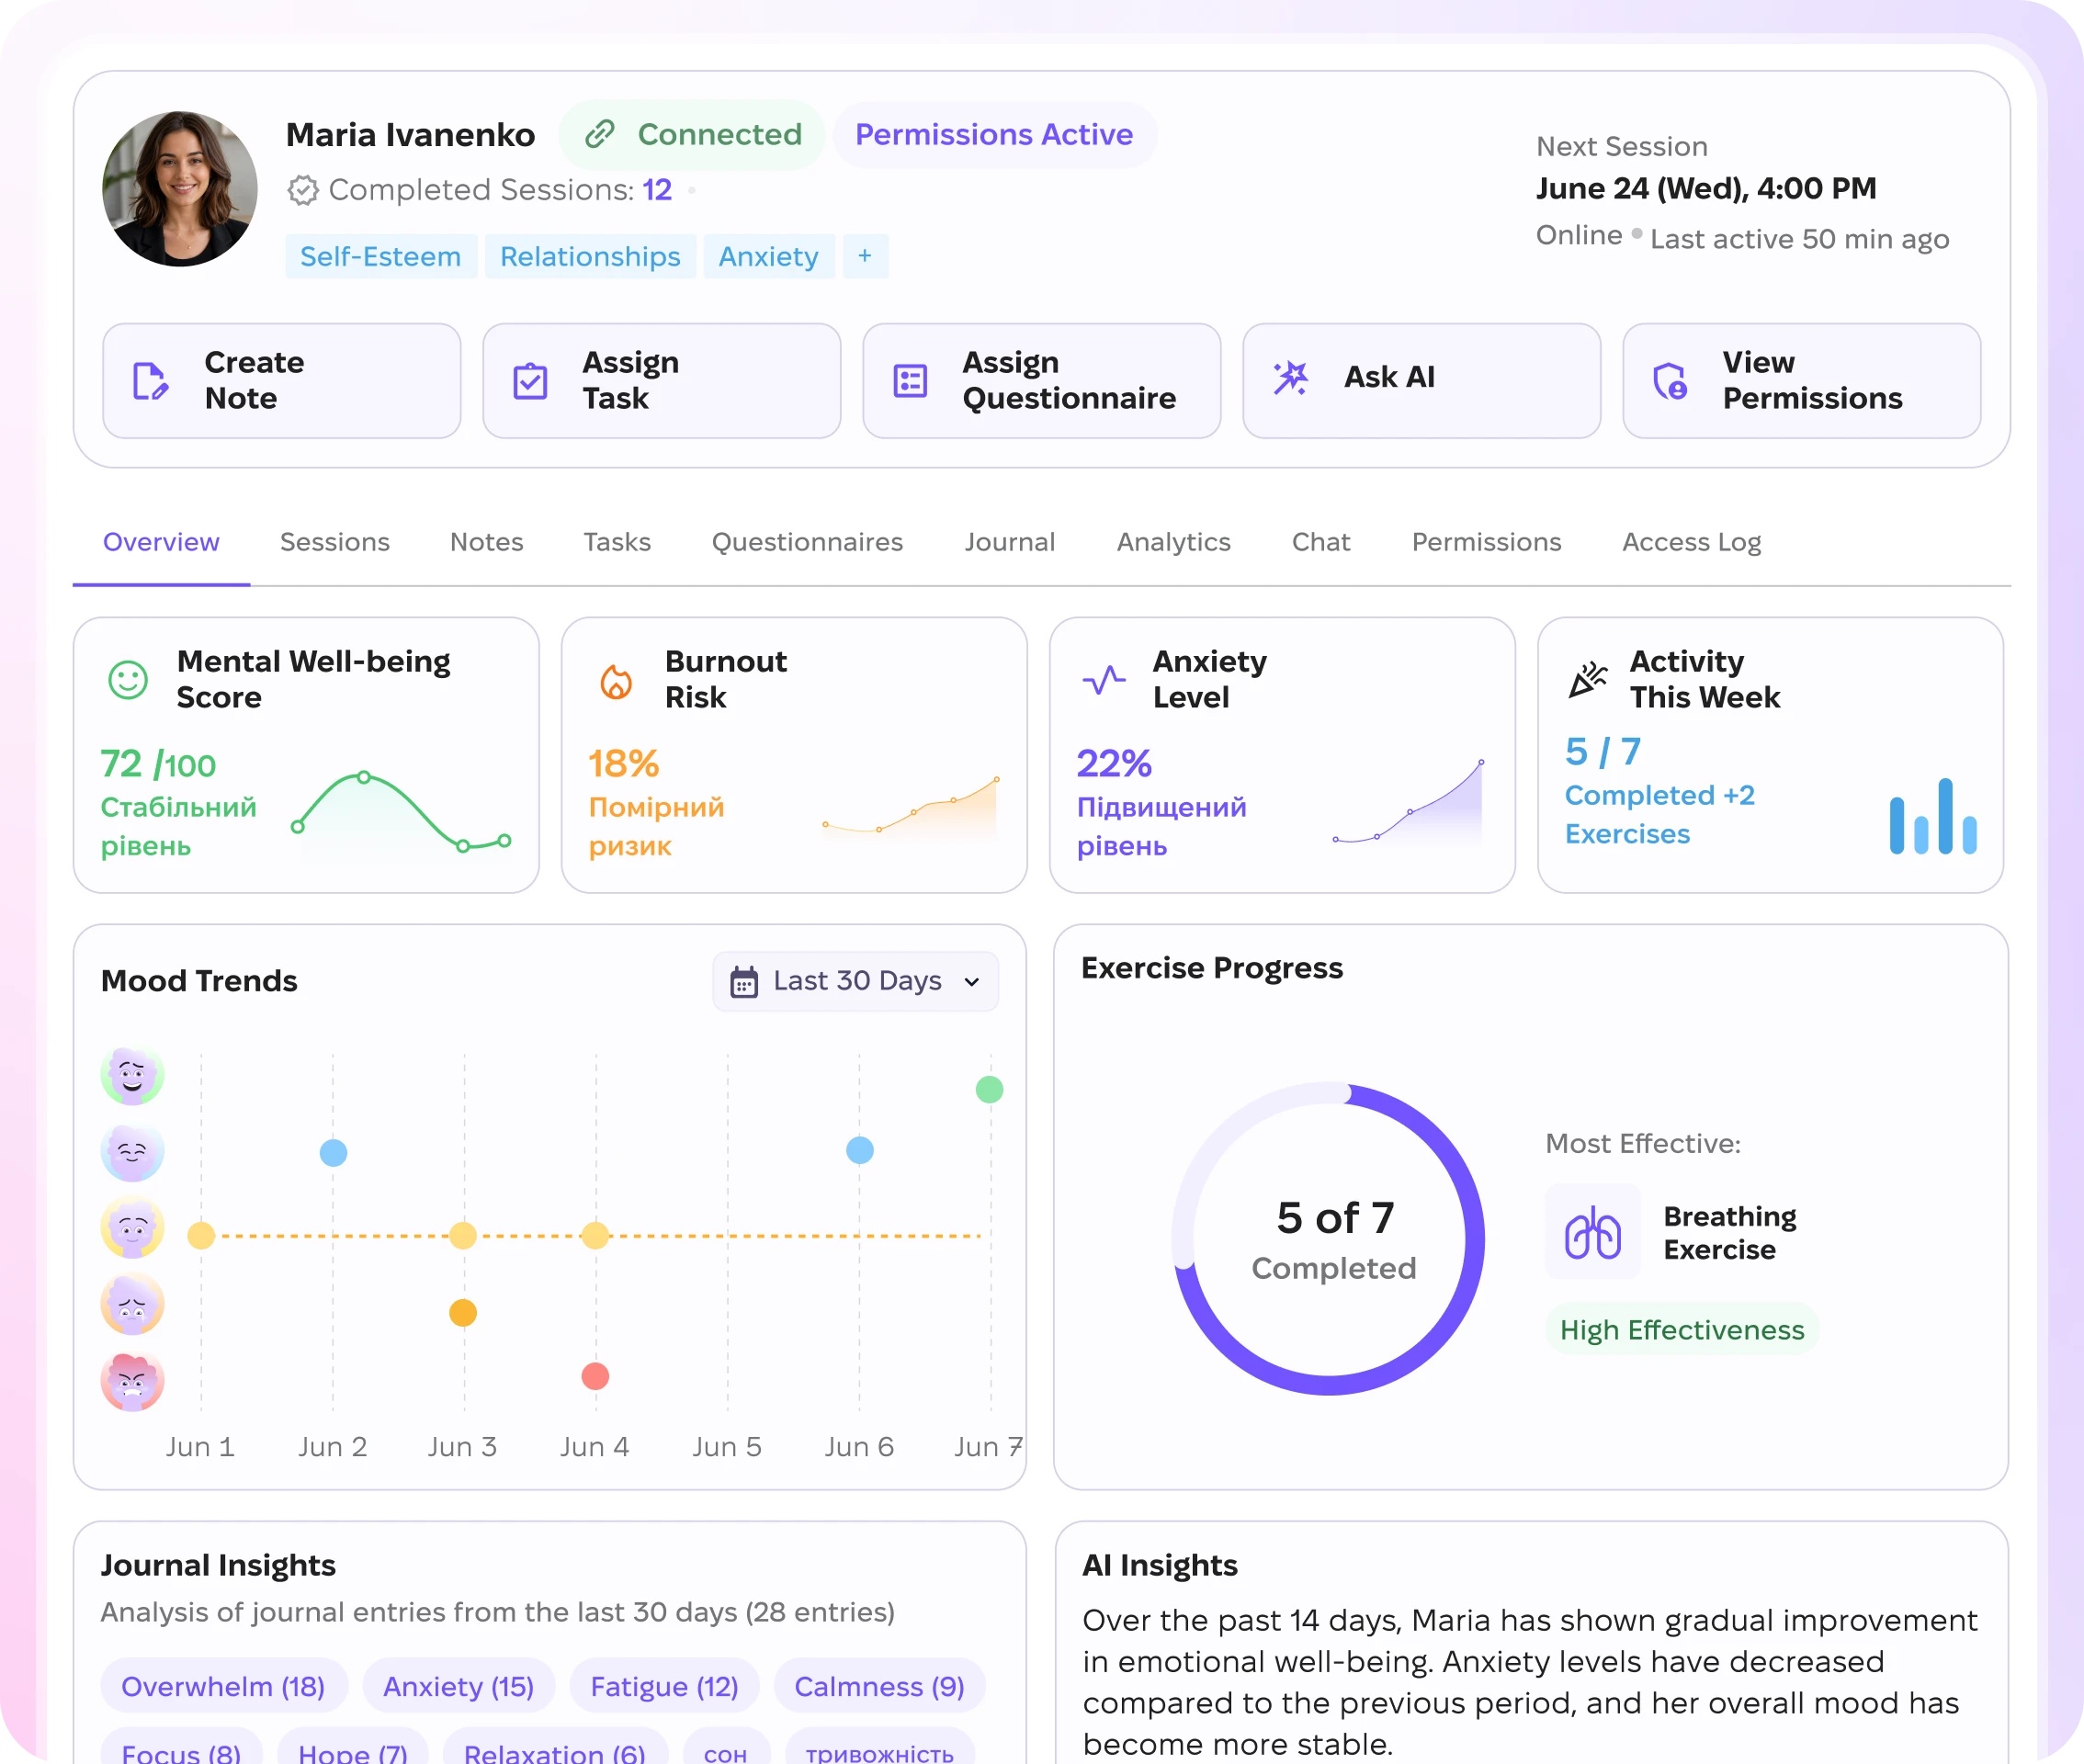Click the Permissions Active badge
This screenshot has height=1764, width=2084.
(994, 134)
